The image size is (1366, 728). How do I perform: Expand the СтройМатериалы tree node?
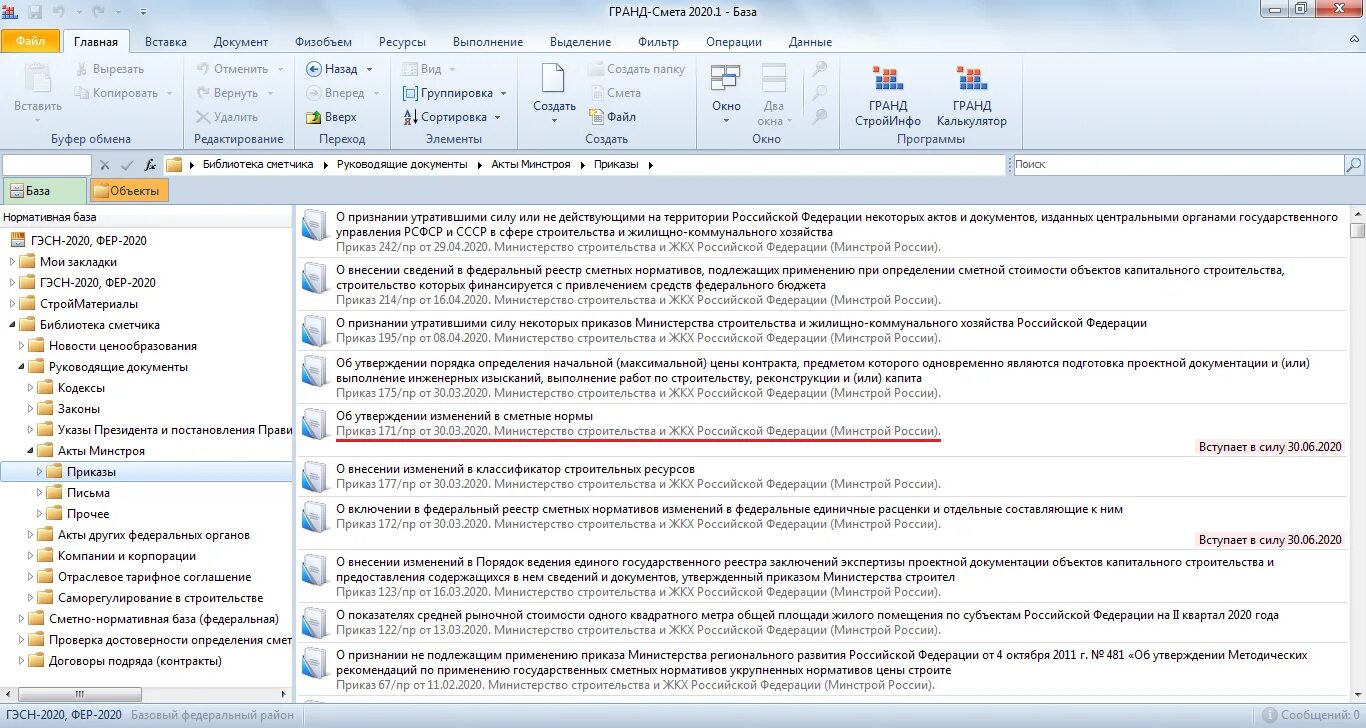(x=13, y=304)
